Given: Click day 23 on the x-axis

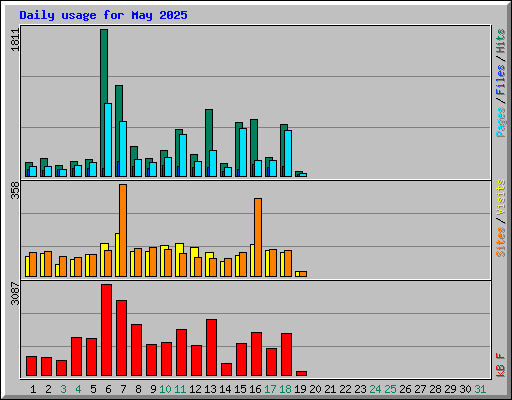Looking at the screenshot, I should pos(360,389).
